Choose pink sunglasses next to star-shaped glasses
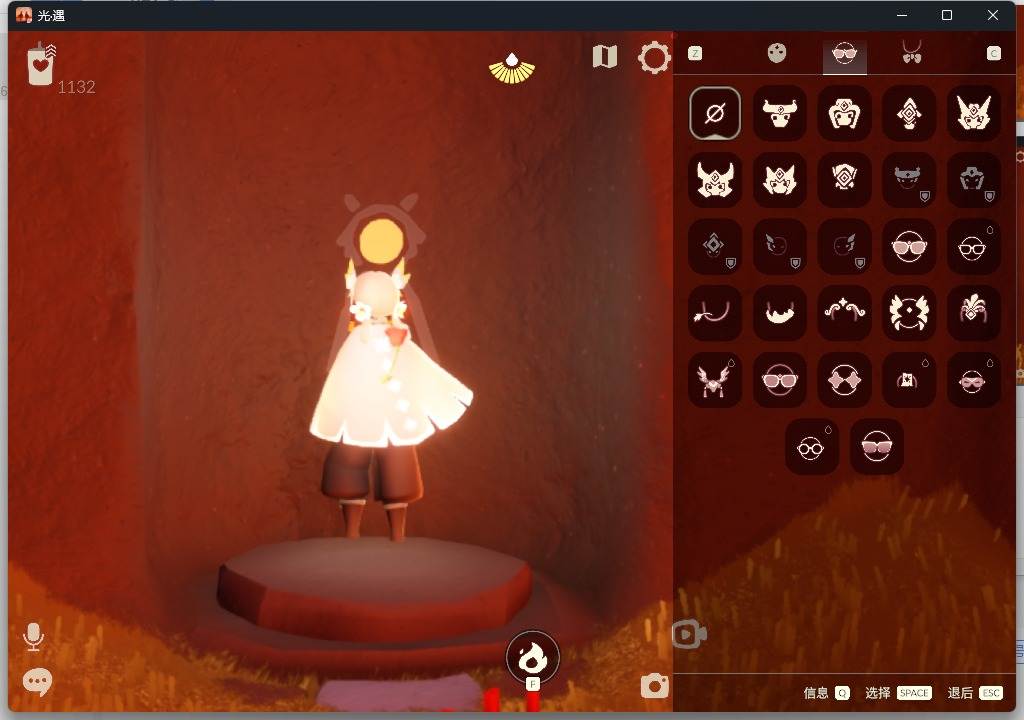The image size is (1024, 720). 779,380
